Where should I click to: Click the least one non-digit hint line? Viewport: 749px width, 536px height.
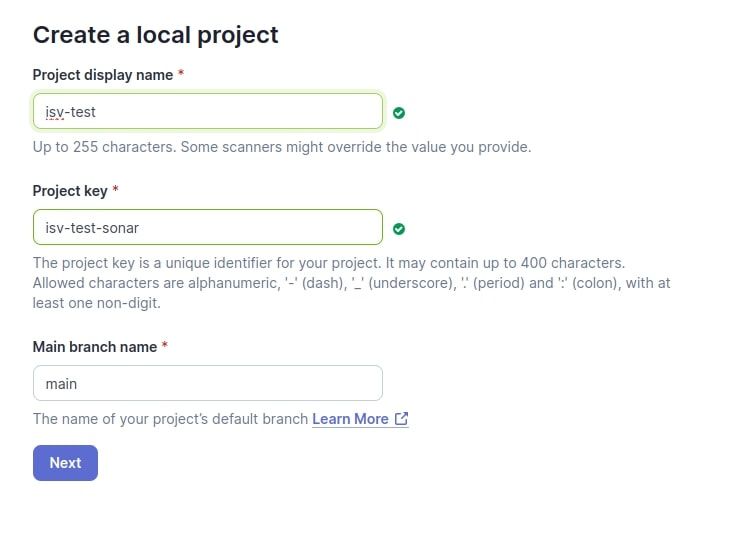[96, 303]
